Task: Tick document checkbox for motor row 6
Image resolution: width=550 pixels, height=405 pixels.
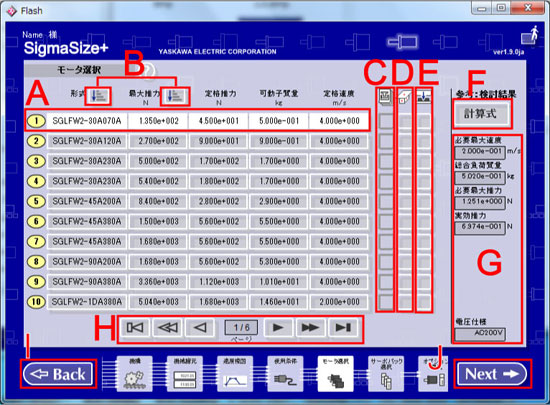Action: pyautogui.click(x=386, y=222)
